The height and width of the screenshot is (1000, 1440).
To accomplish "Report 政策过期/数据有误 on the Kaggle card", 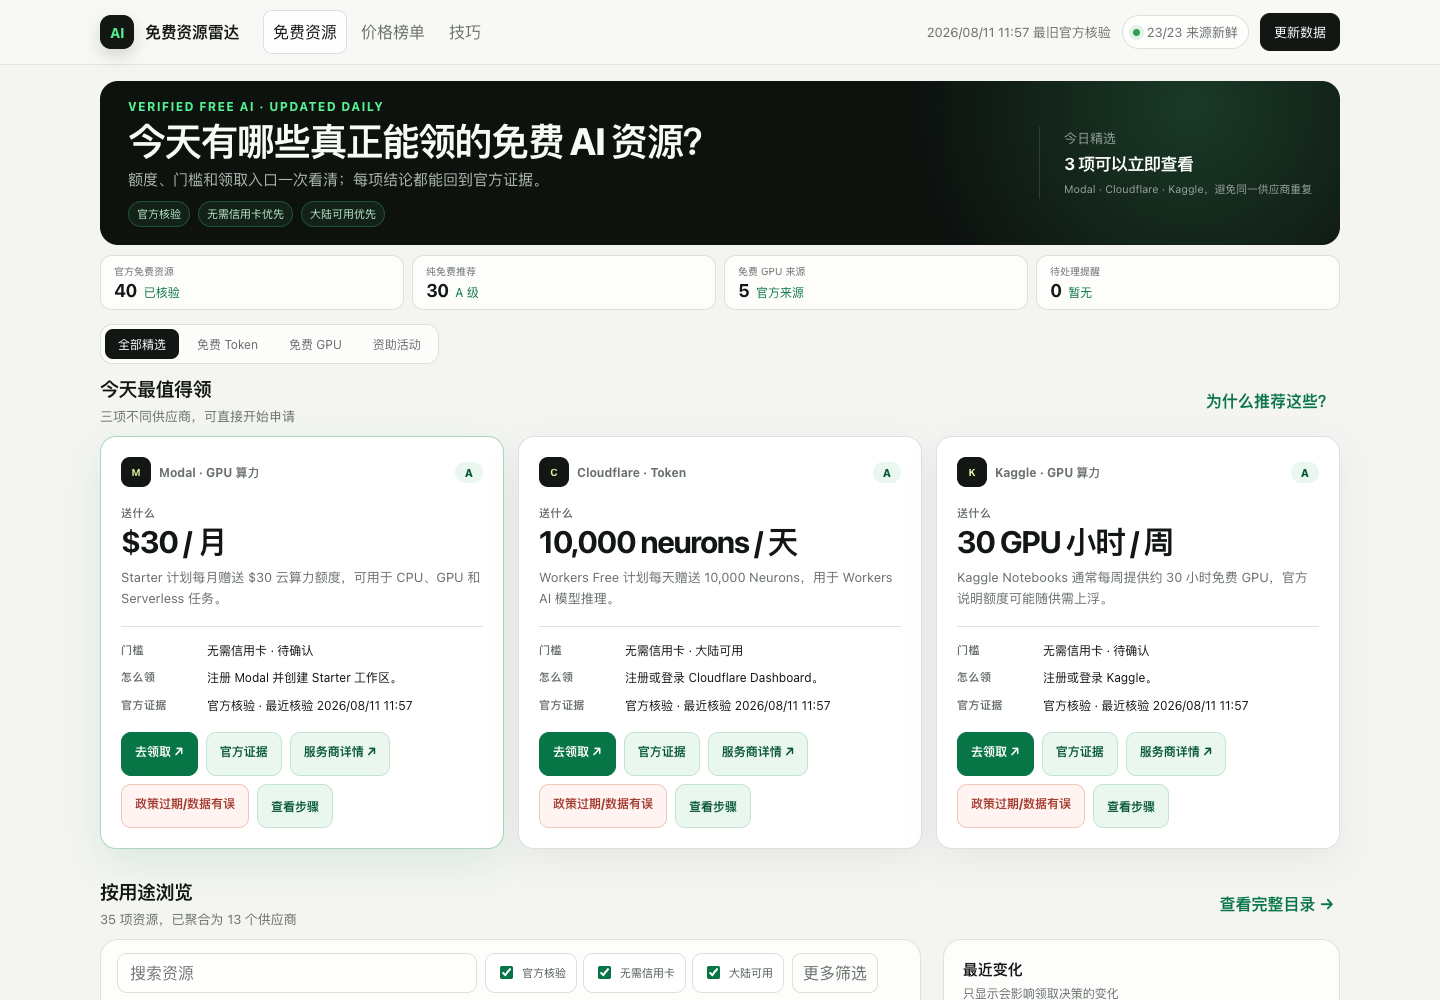I will [1021, 805].
